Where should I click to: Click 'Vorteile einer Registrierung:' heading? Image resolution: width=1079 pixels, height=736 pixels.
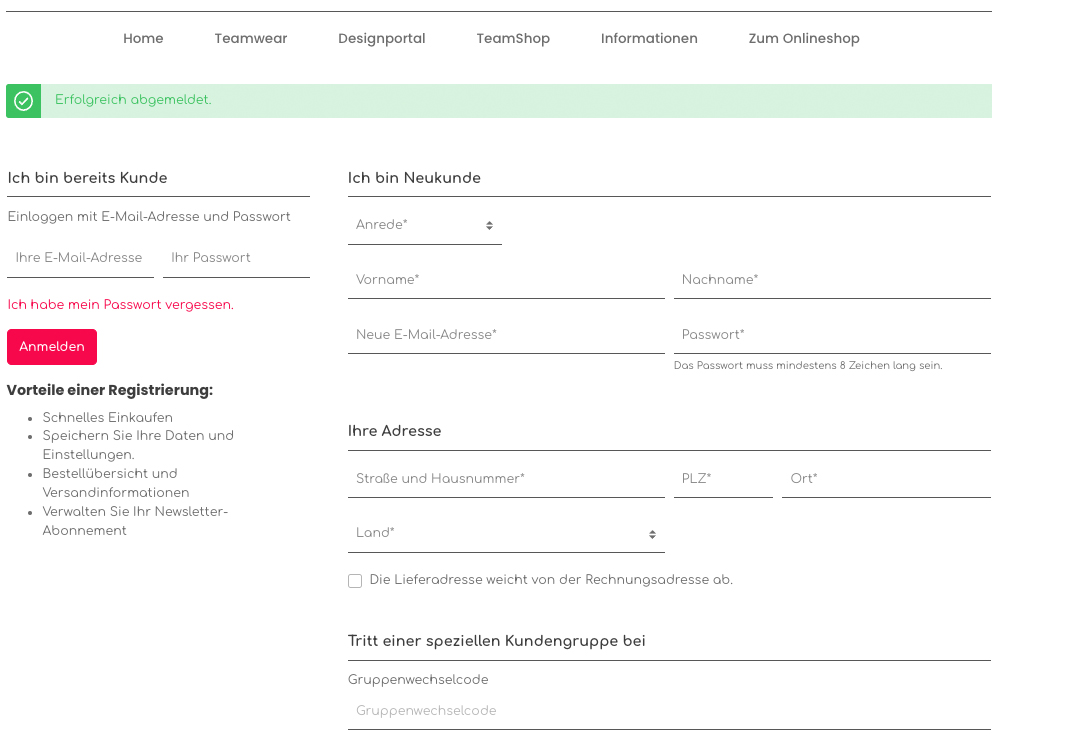tap(110, 390)
